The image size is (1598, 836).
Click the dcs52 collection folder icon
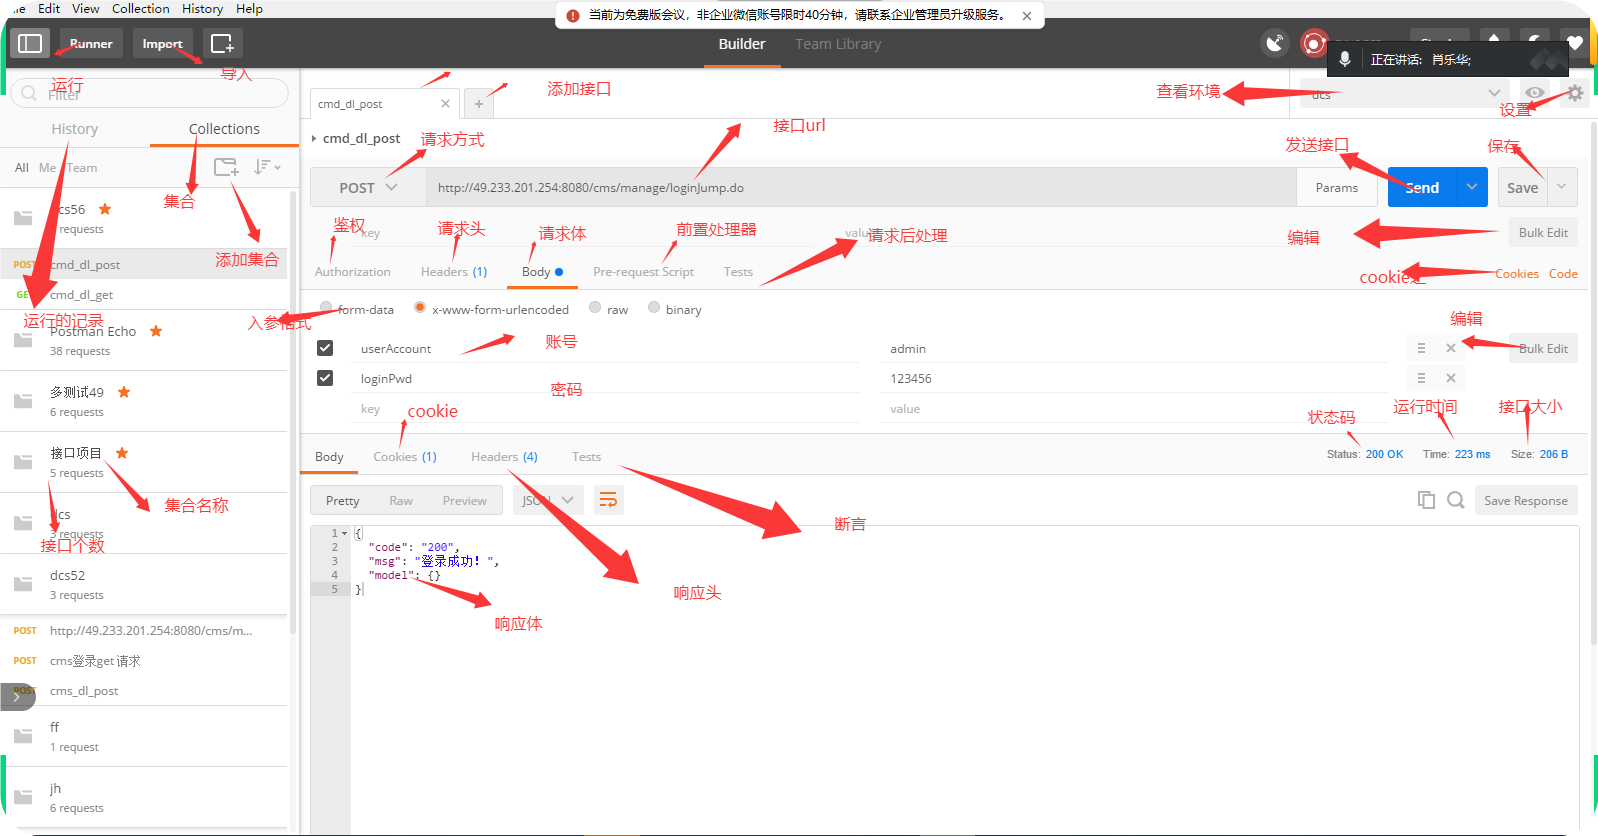(23, 584)
